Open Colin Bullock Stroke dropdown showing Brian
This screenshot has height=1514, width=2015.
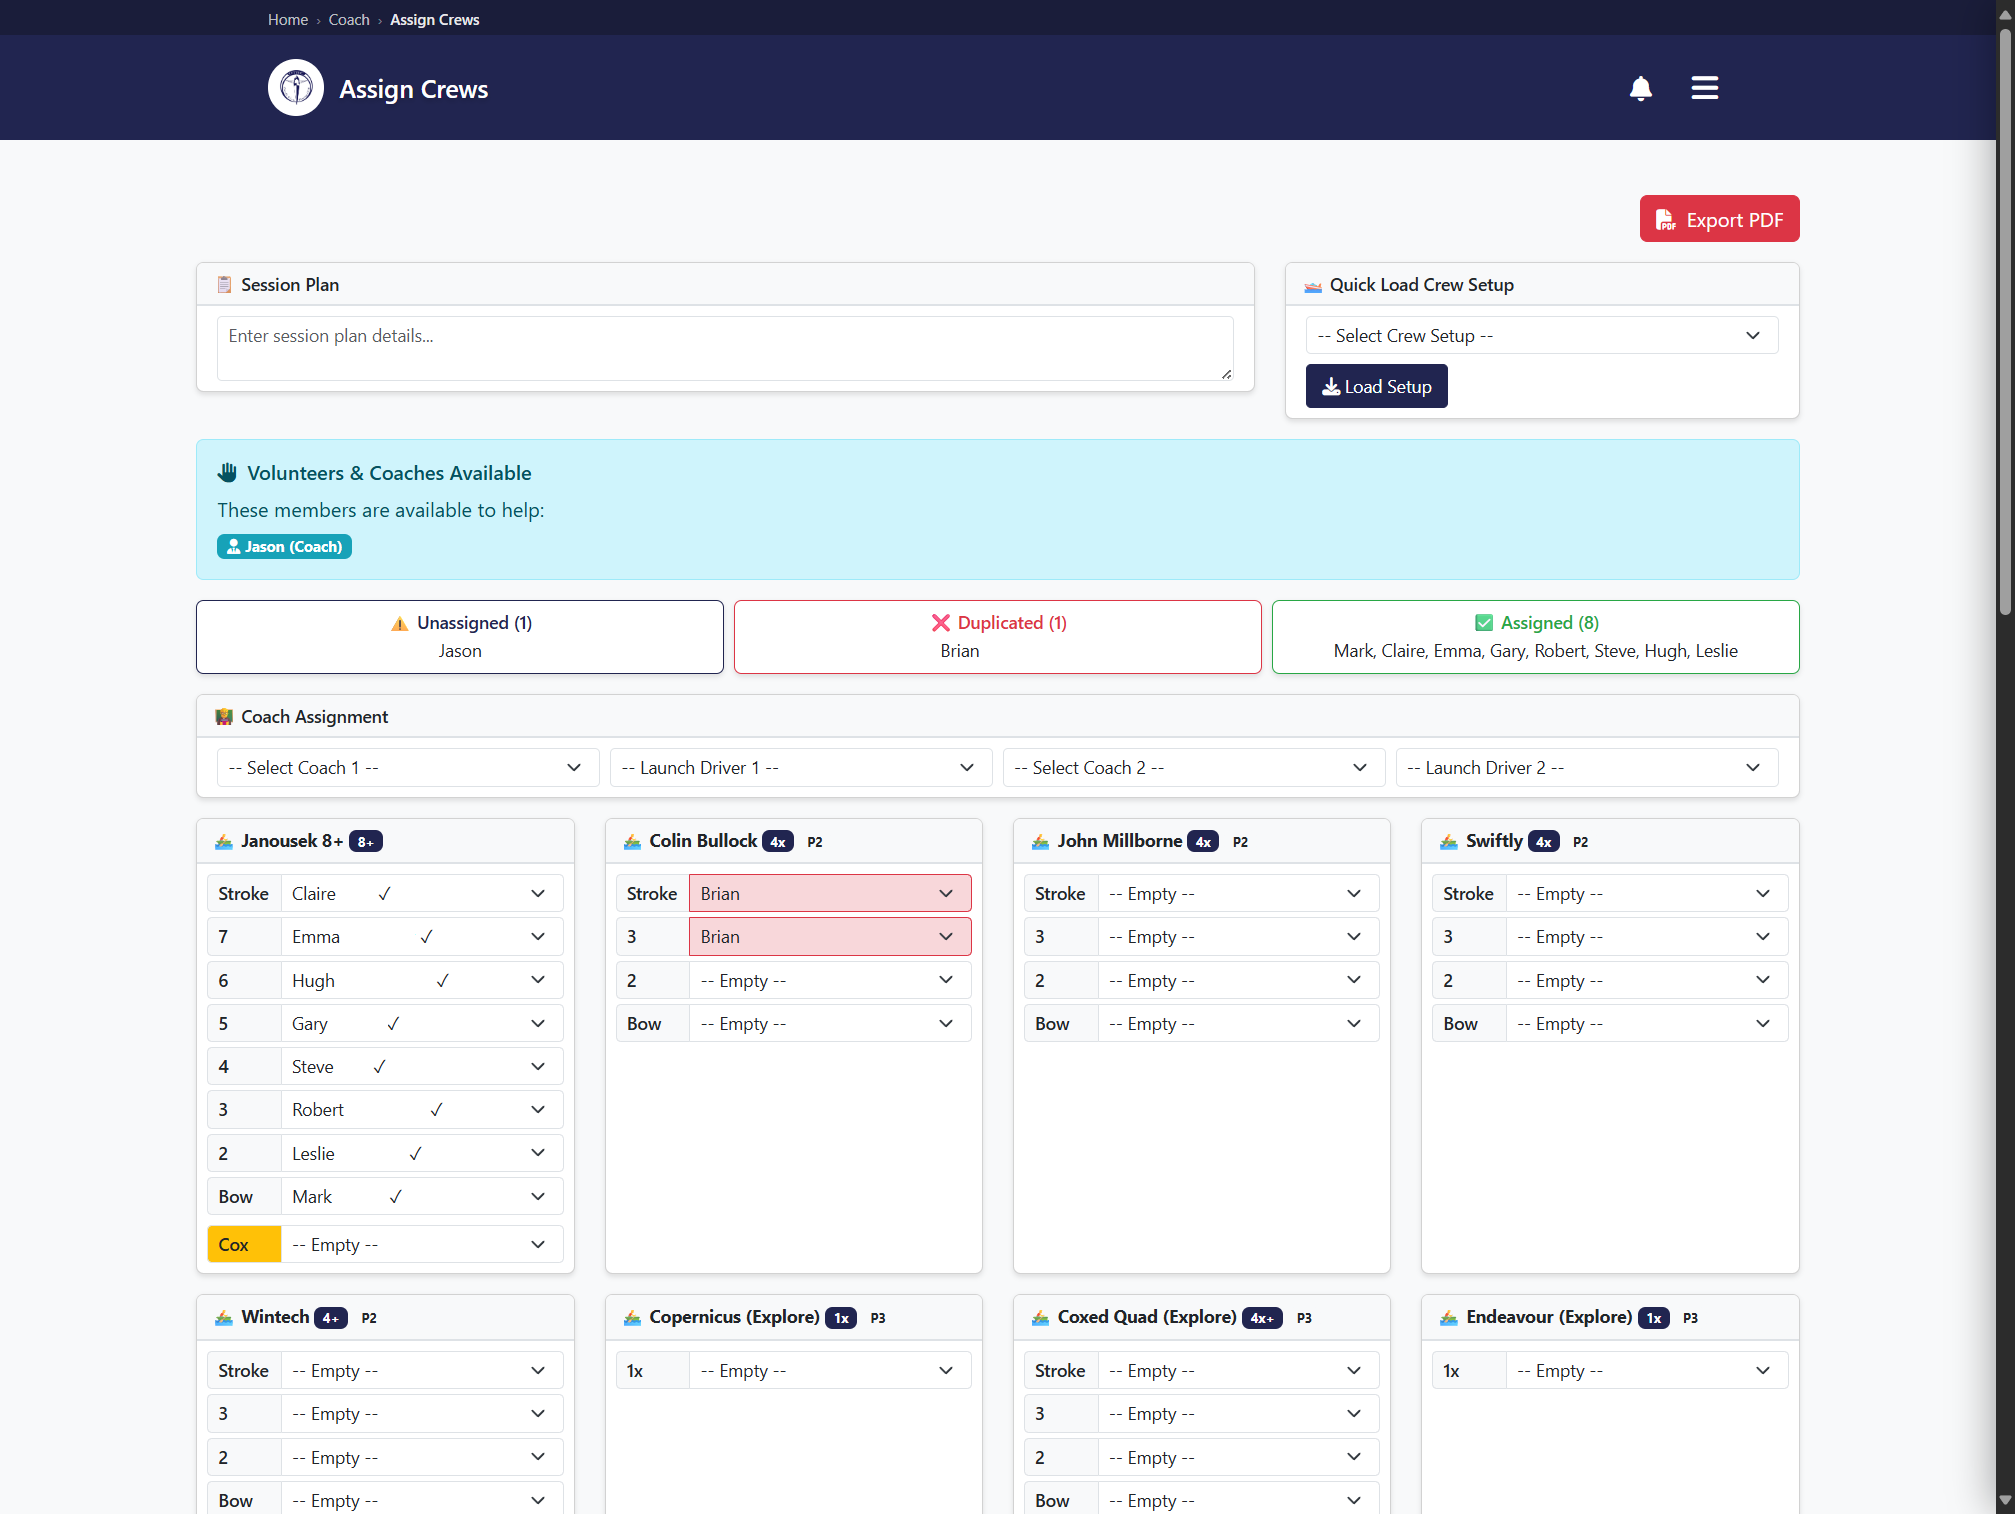coord(830,894)
